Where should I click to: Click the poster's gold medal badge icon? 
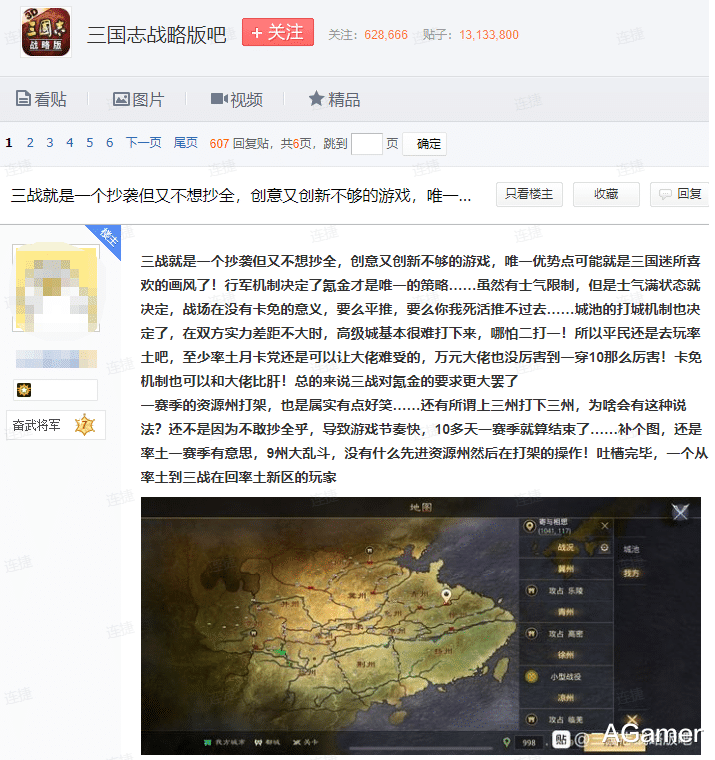tap(24, 390)
